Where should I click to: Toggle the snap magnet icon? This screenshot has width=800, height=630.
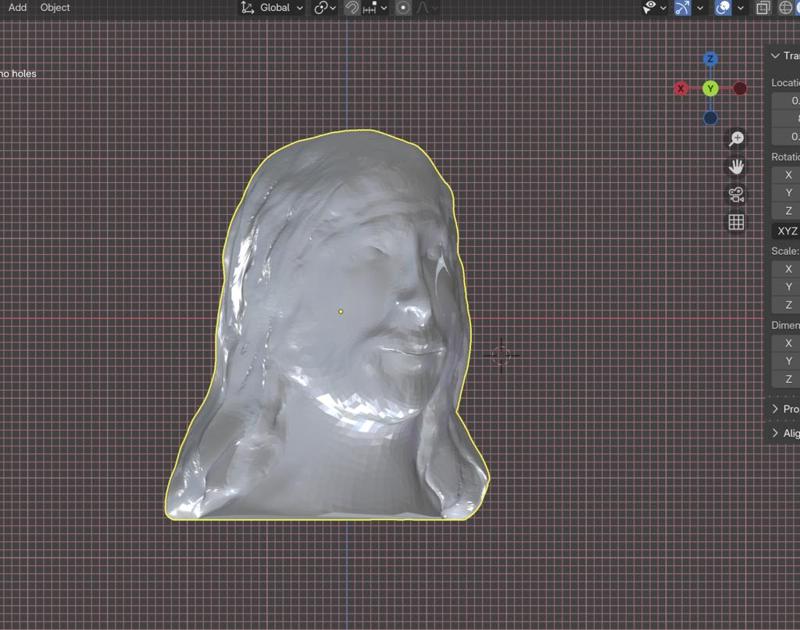point(352,8)
